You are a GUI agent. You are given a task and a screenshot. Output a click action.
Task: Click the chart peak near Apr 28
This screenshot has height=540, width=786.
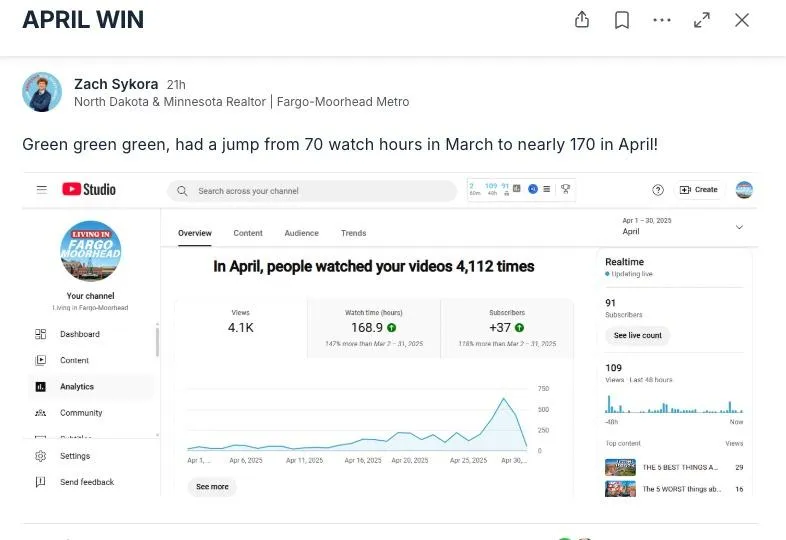[x=503, y=399]
